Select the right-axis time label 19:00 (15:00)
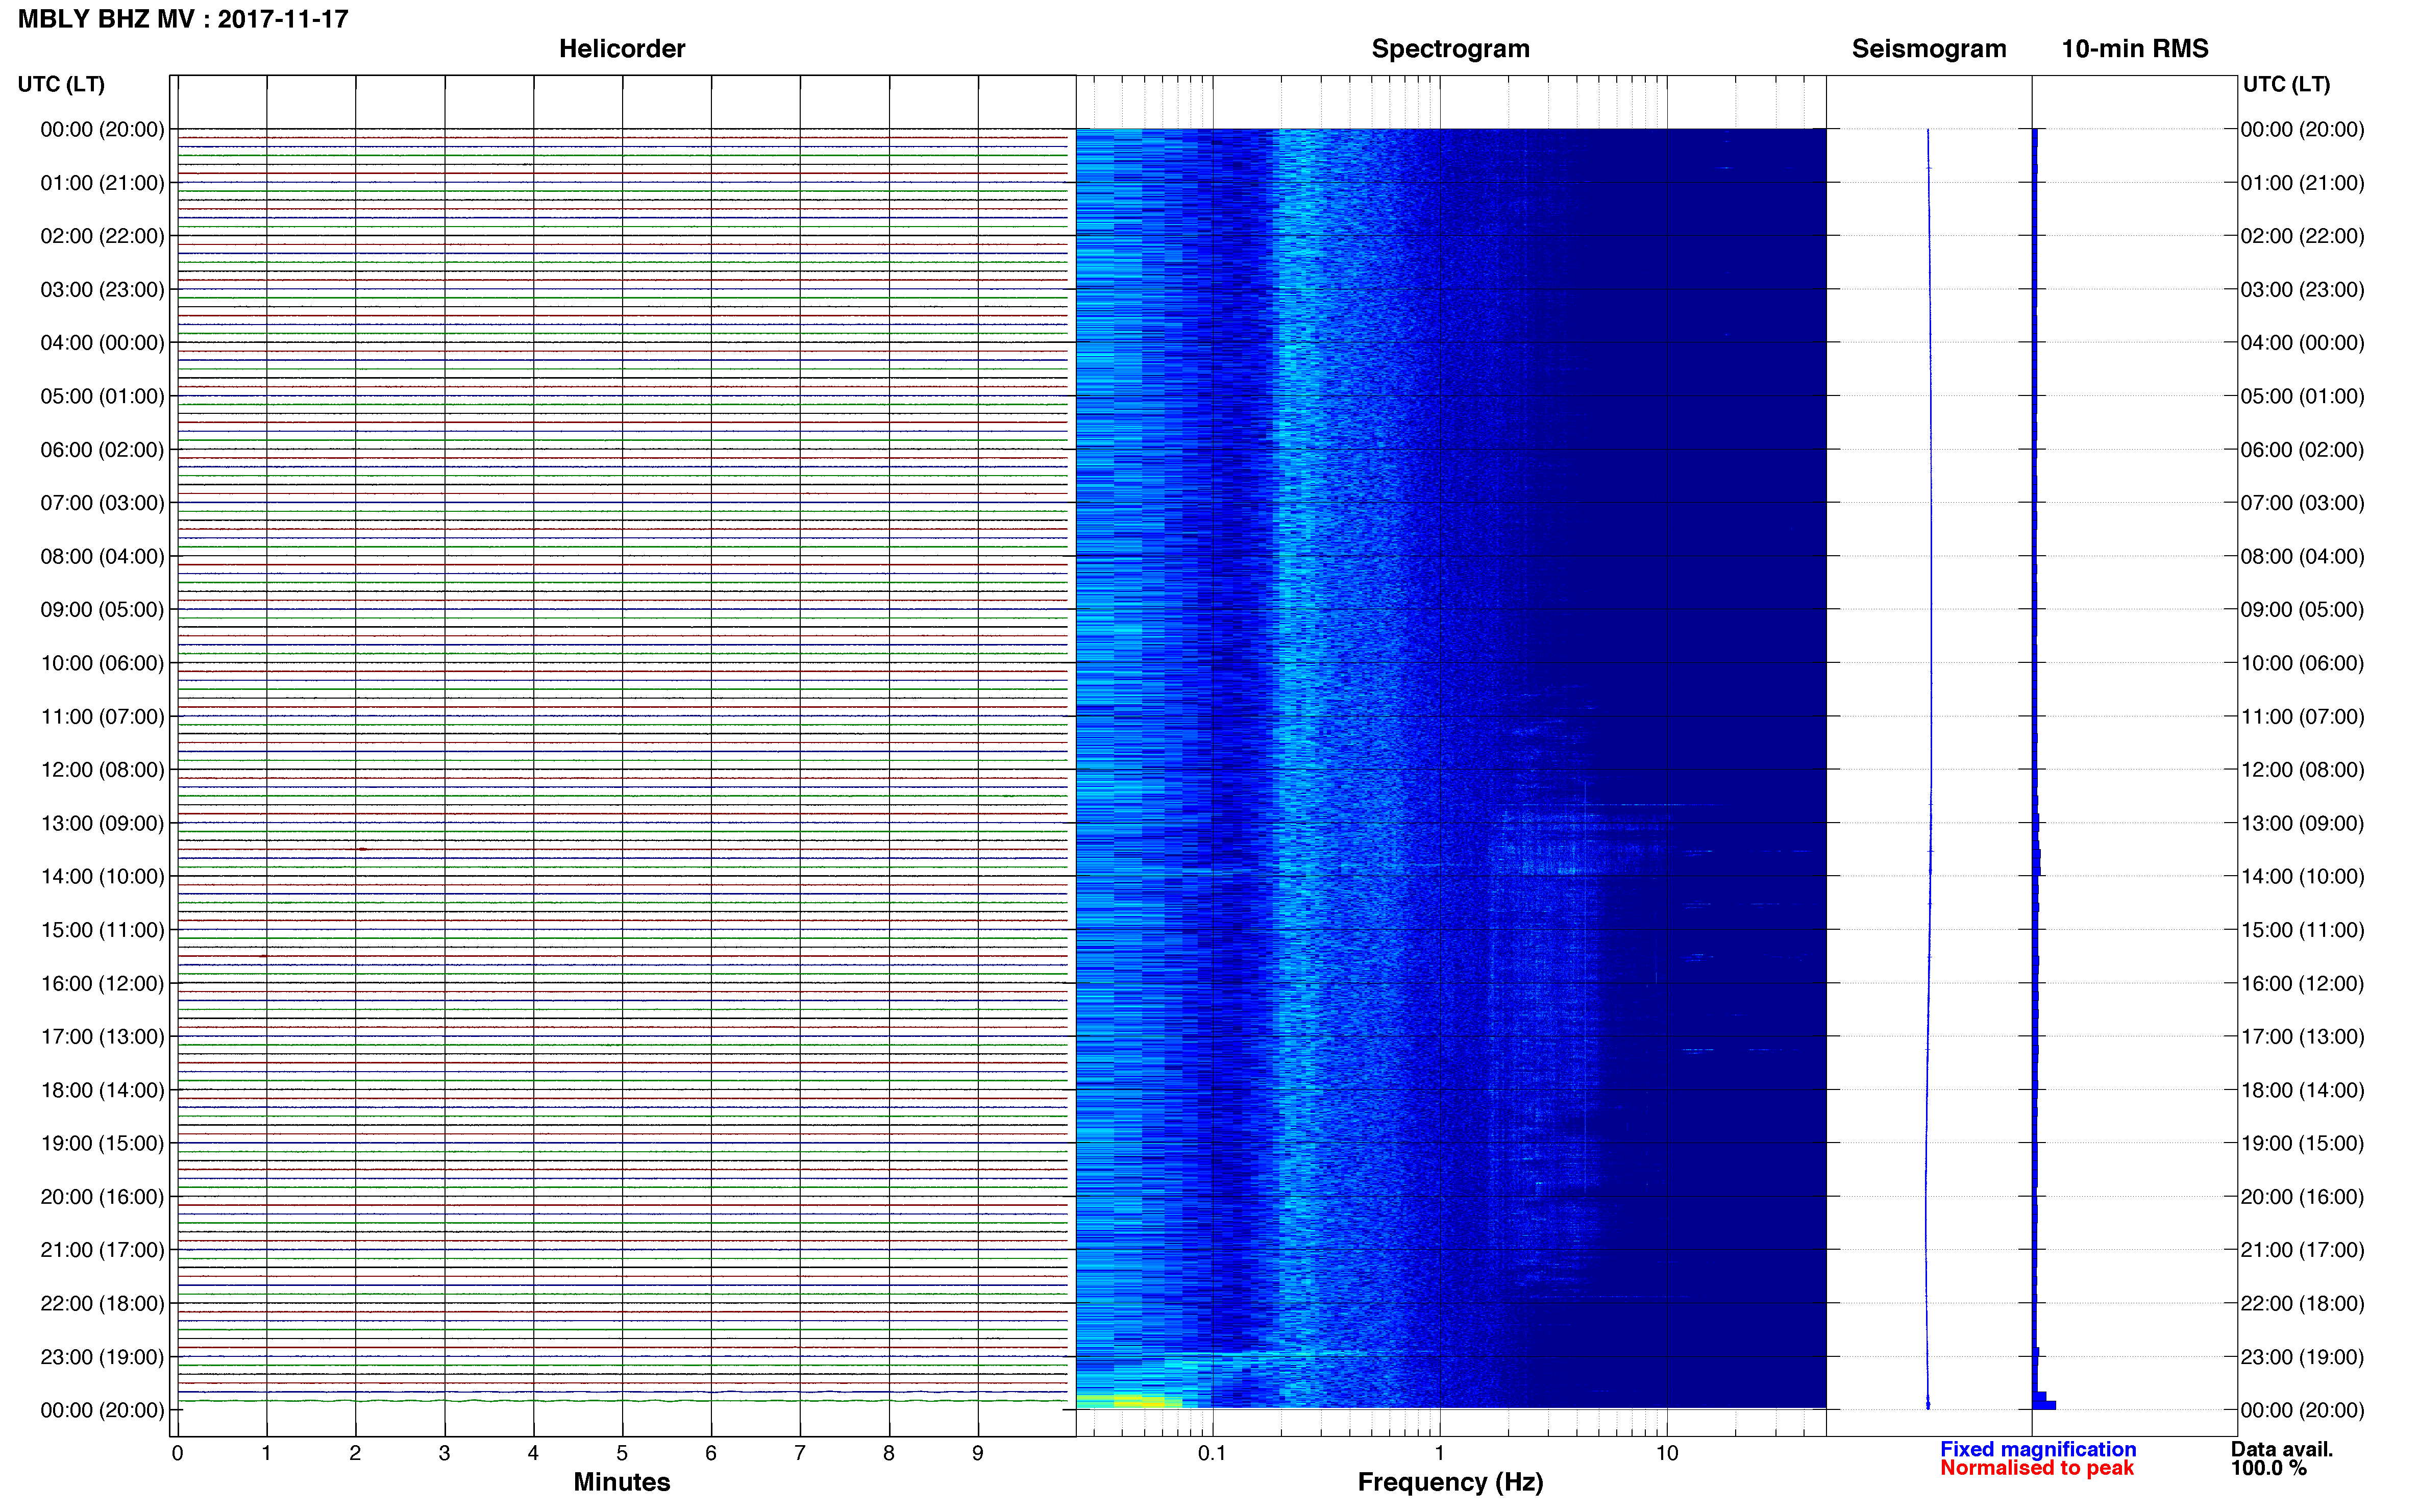Screen dimensions: 2419x1512 2302,1143
